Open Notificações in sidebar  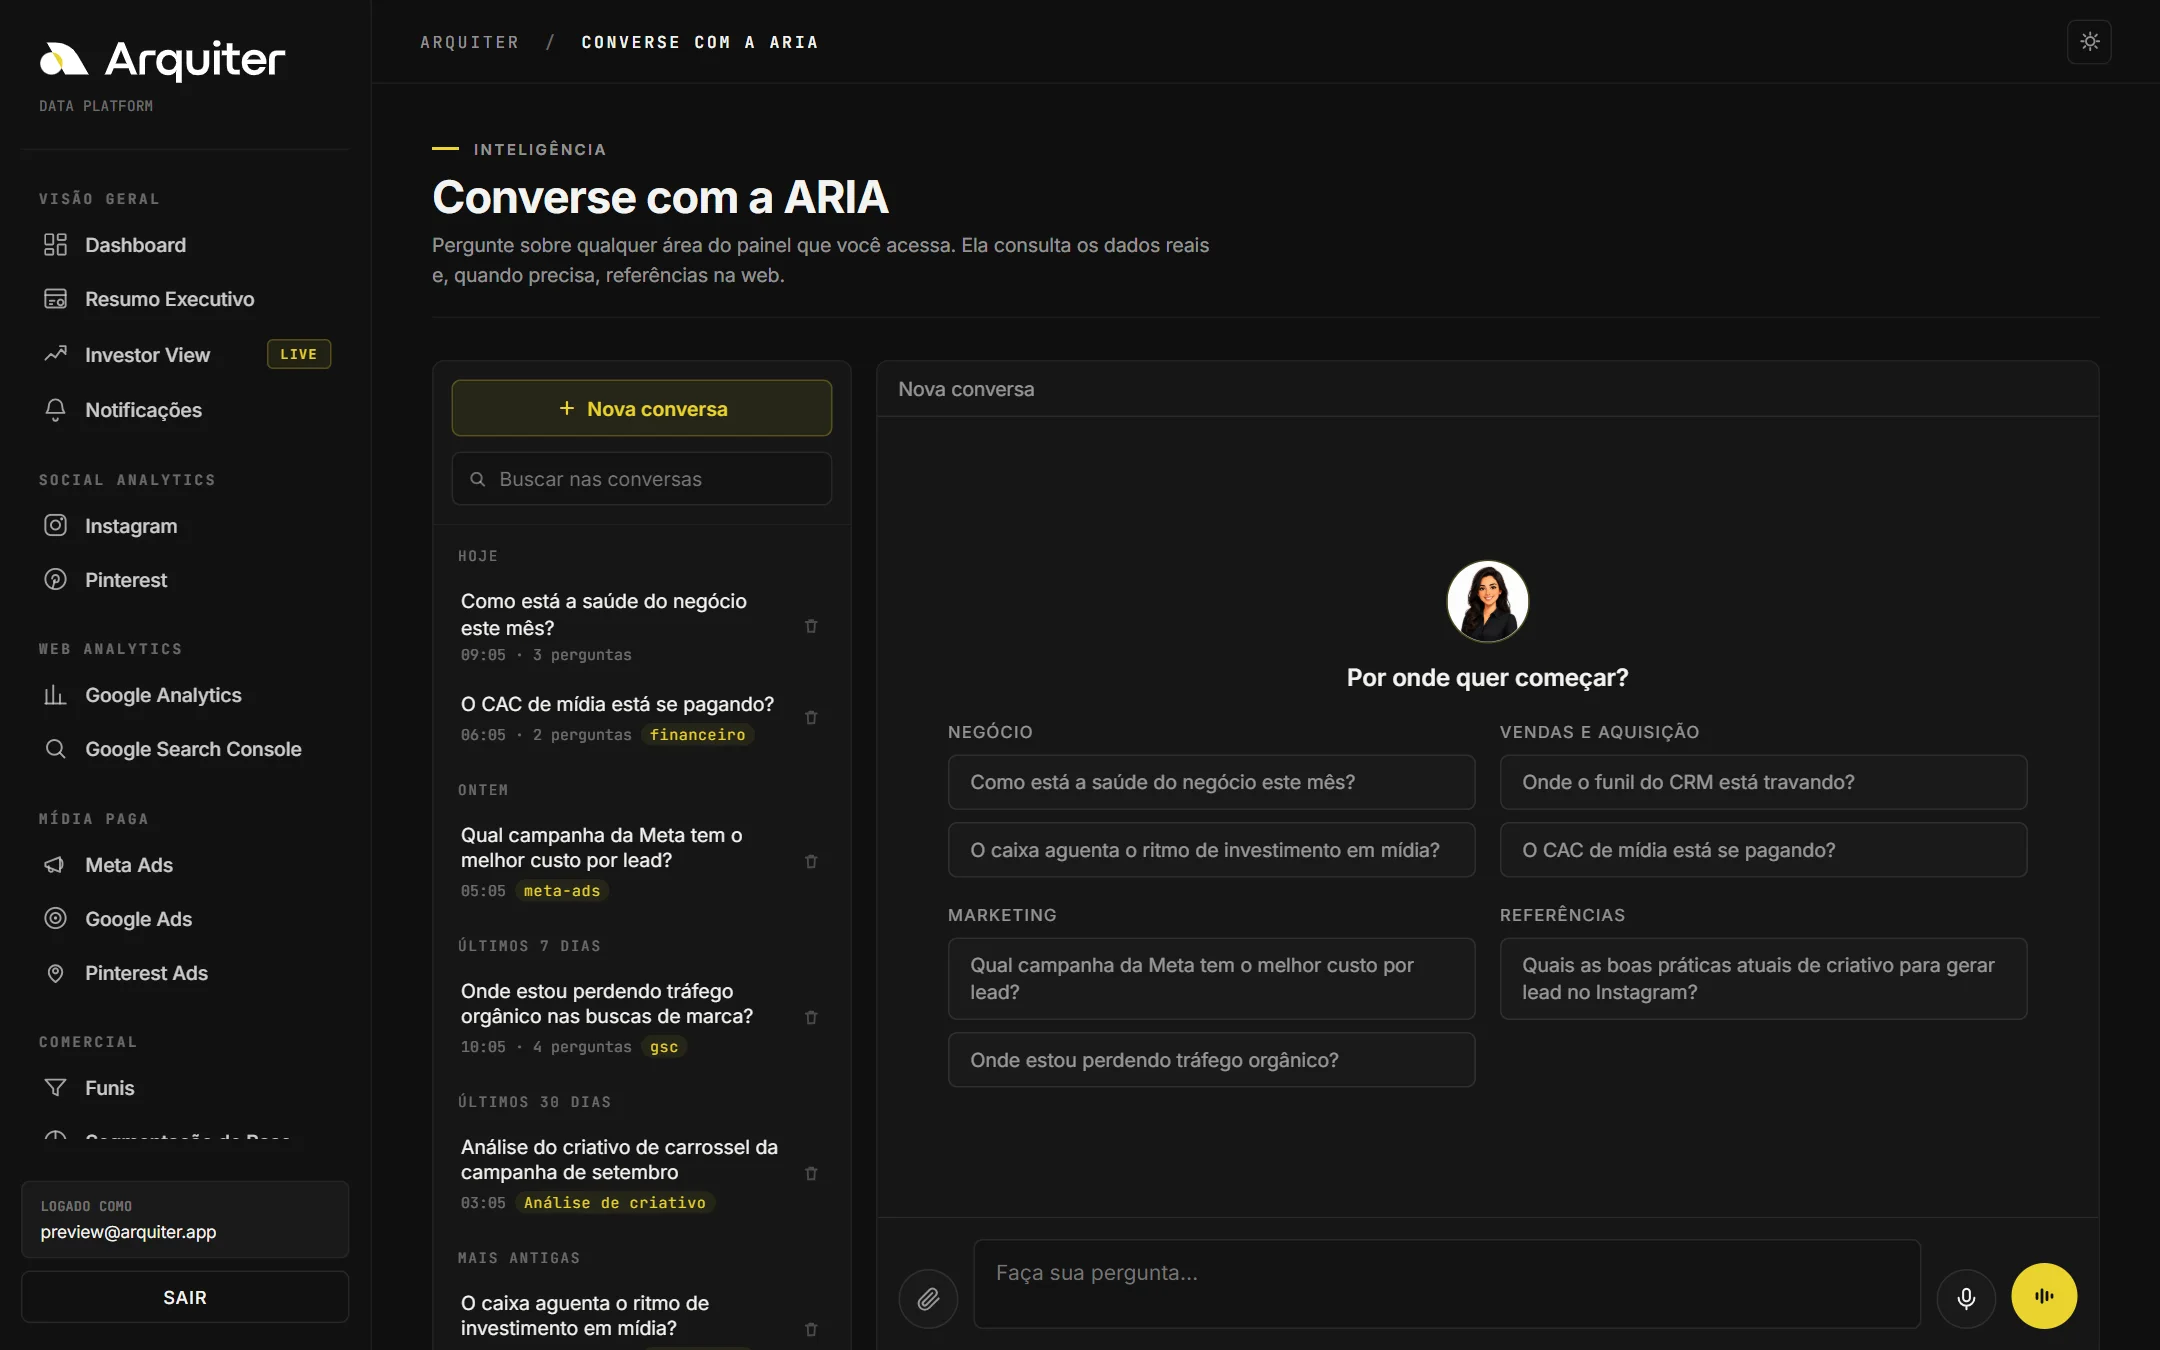pos(185,410)
